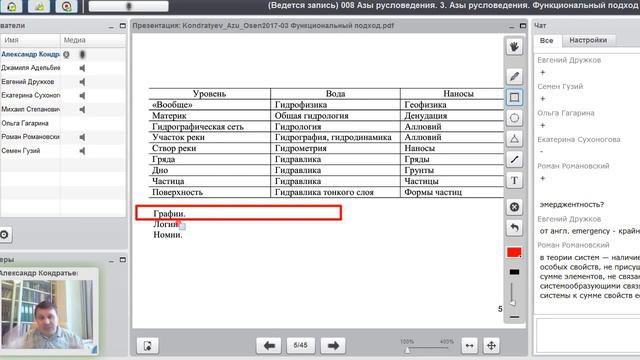
Task: Click the Номии. text line
Action: click(168, 235)
